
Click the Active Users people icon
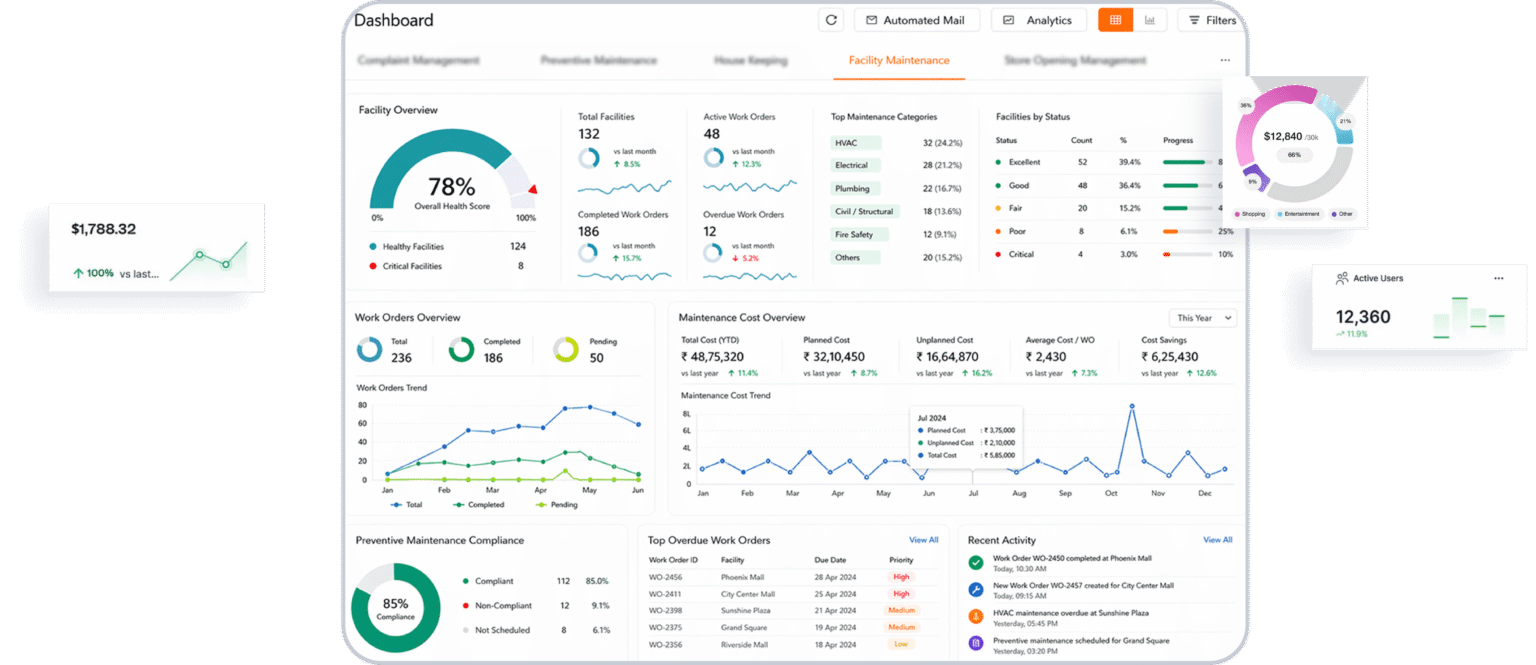[x=1342, y=278]
